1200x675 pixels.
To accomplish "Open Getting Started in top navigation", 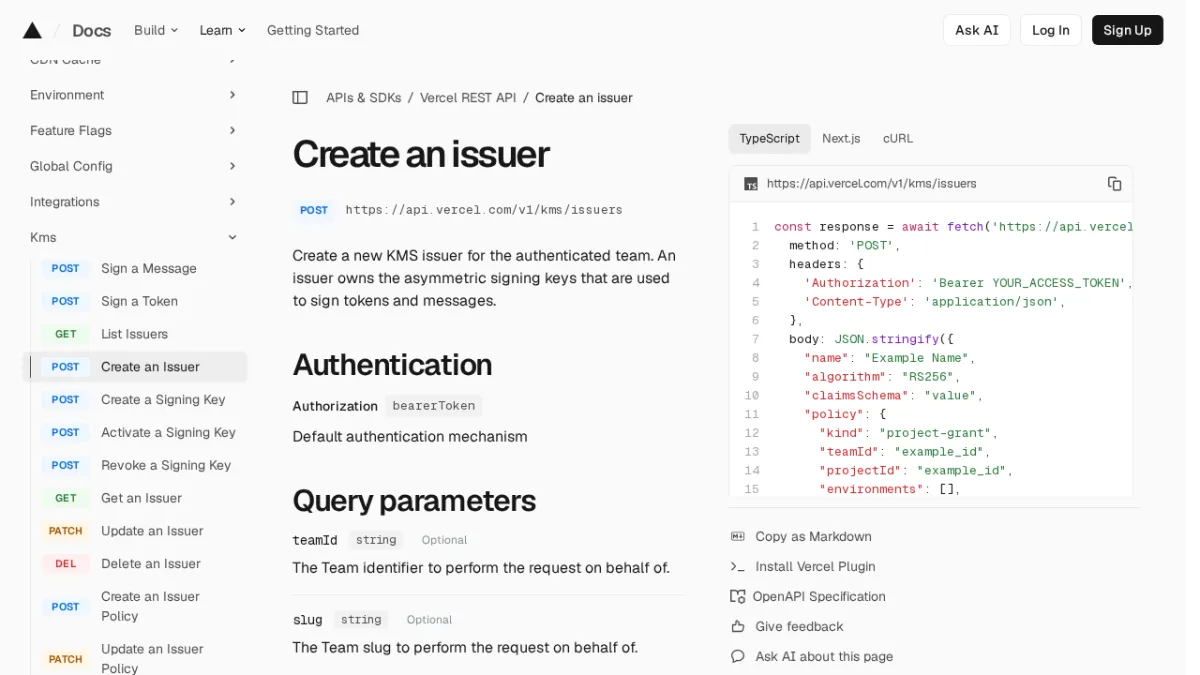I will coord(313,30).
